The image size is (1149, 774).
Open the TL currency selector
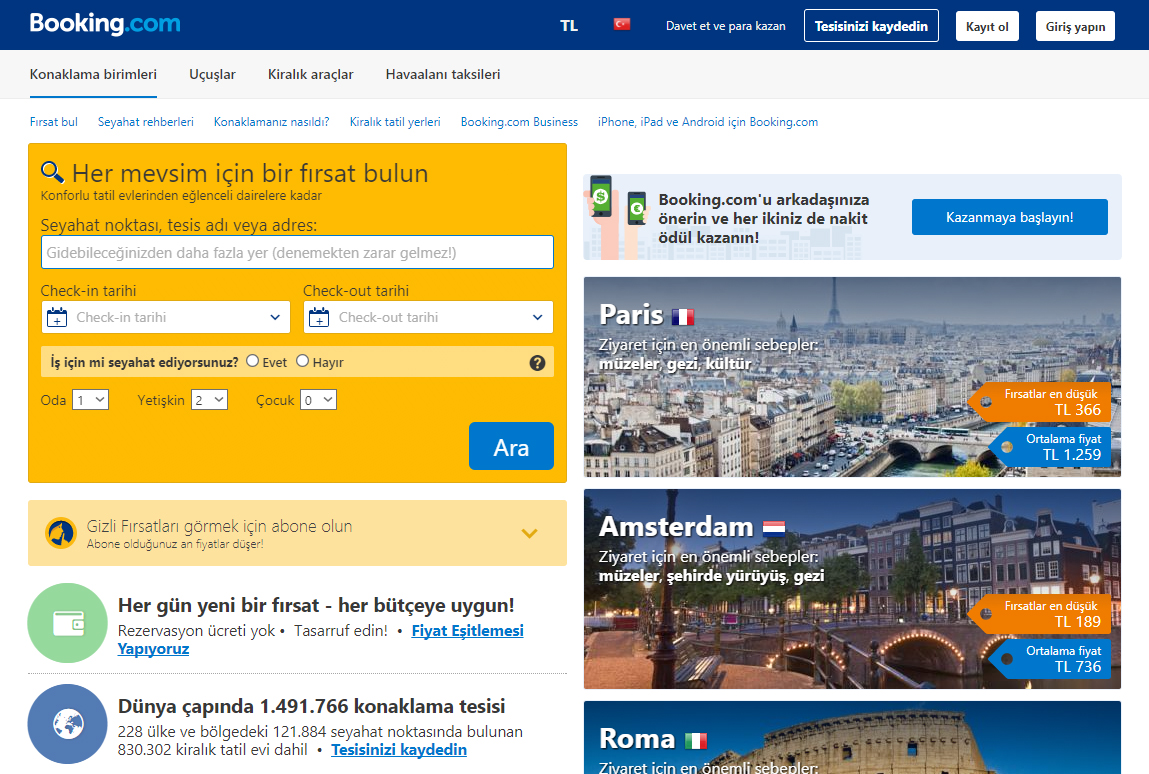click(569, 26)
